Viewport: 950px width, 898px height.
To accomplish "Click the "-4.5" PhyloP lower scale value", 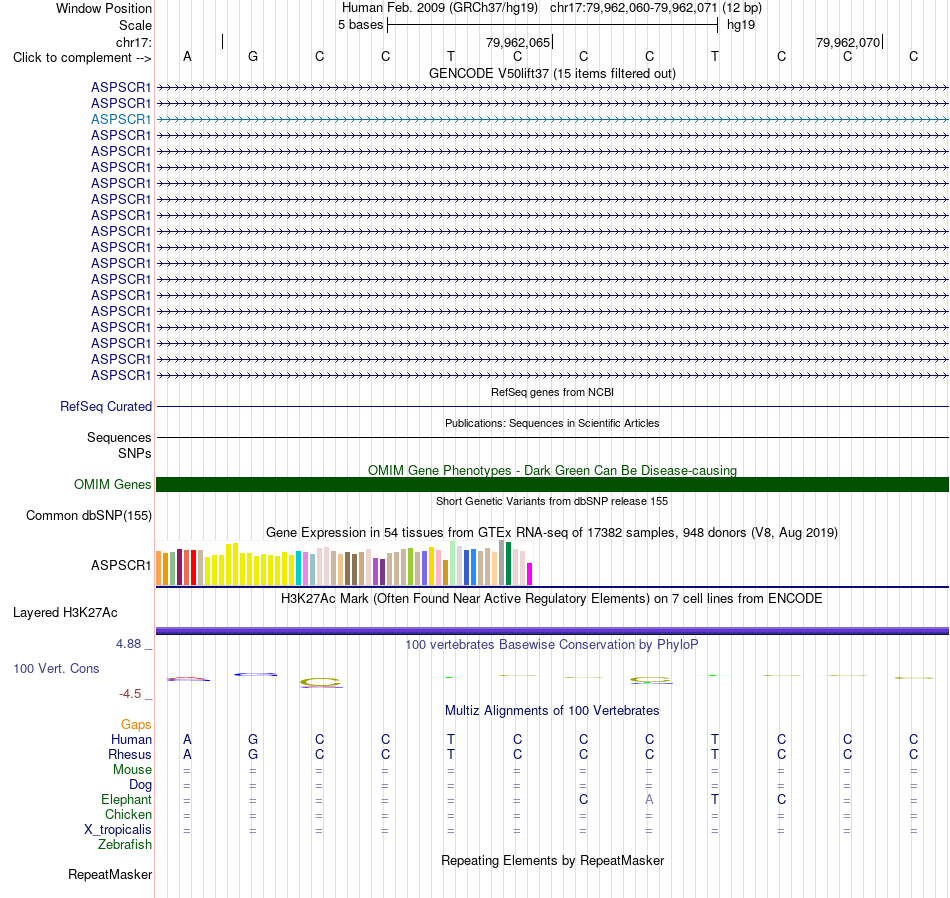I will click(x=130, y=693).
